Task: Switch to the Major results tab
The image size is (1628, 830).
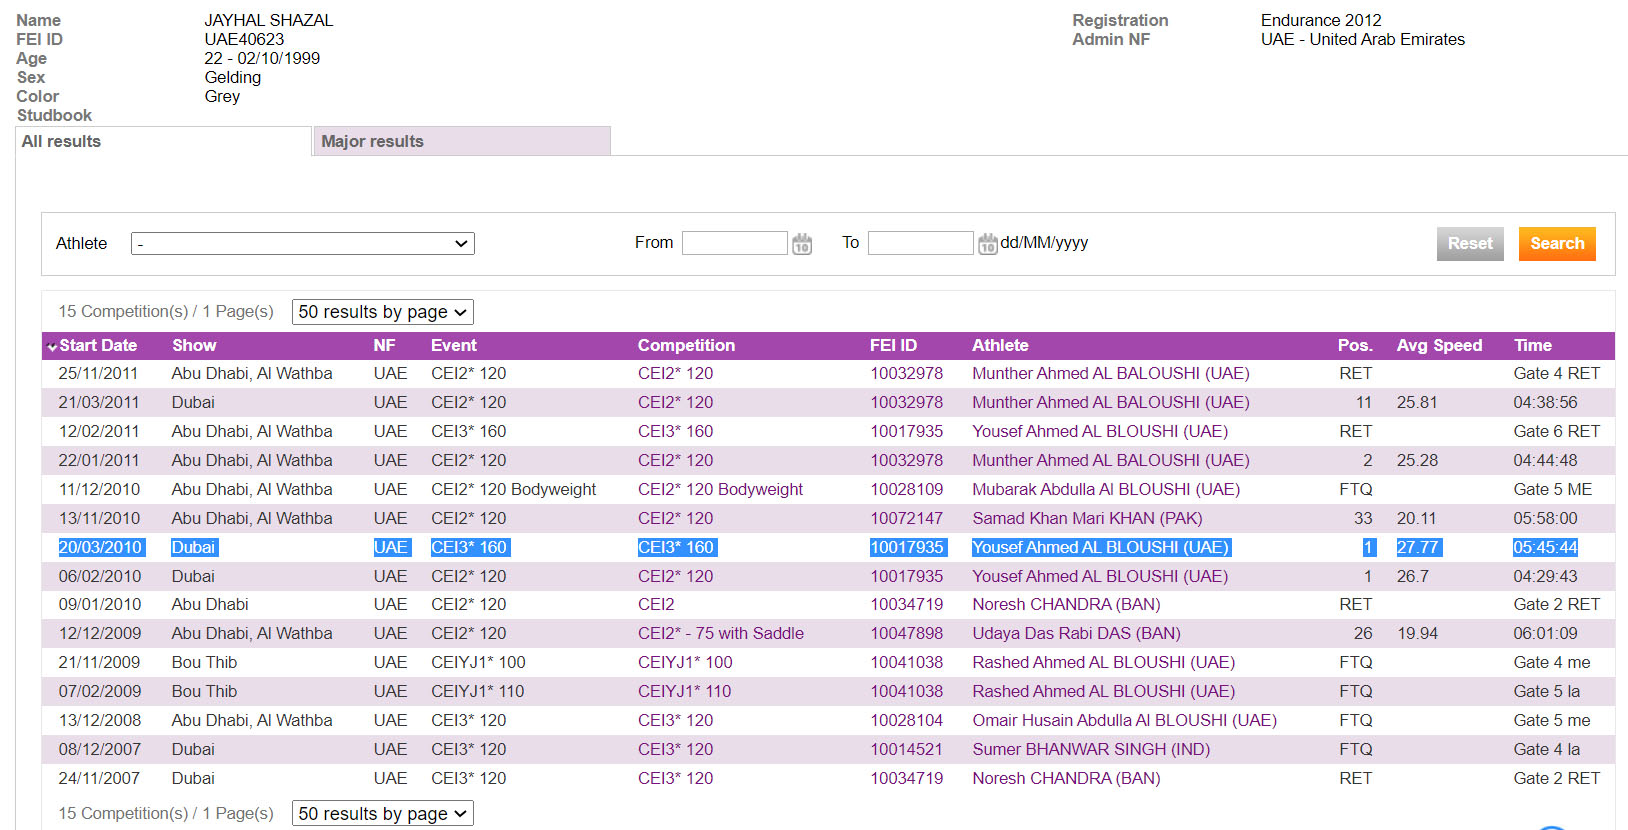Action: click(462, 141)
